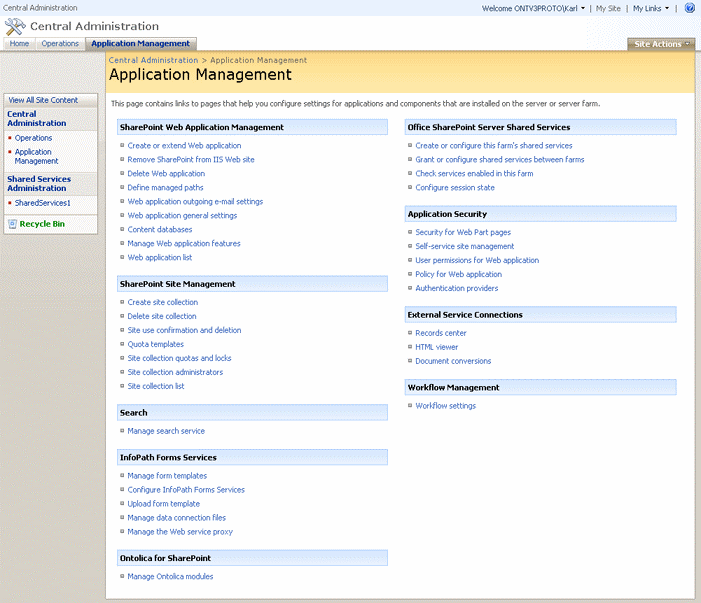Open Grant or configure shared services between farms
The image size is (701, 603).
(500, 160)
